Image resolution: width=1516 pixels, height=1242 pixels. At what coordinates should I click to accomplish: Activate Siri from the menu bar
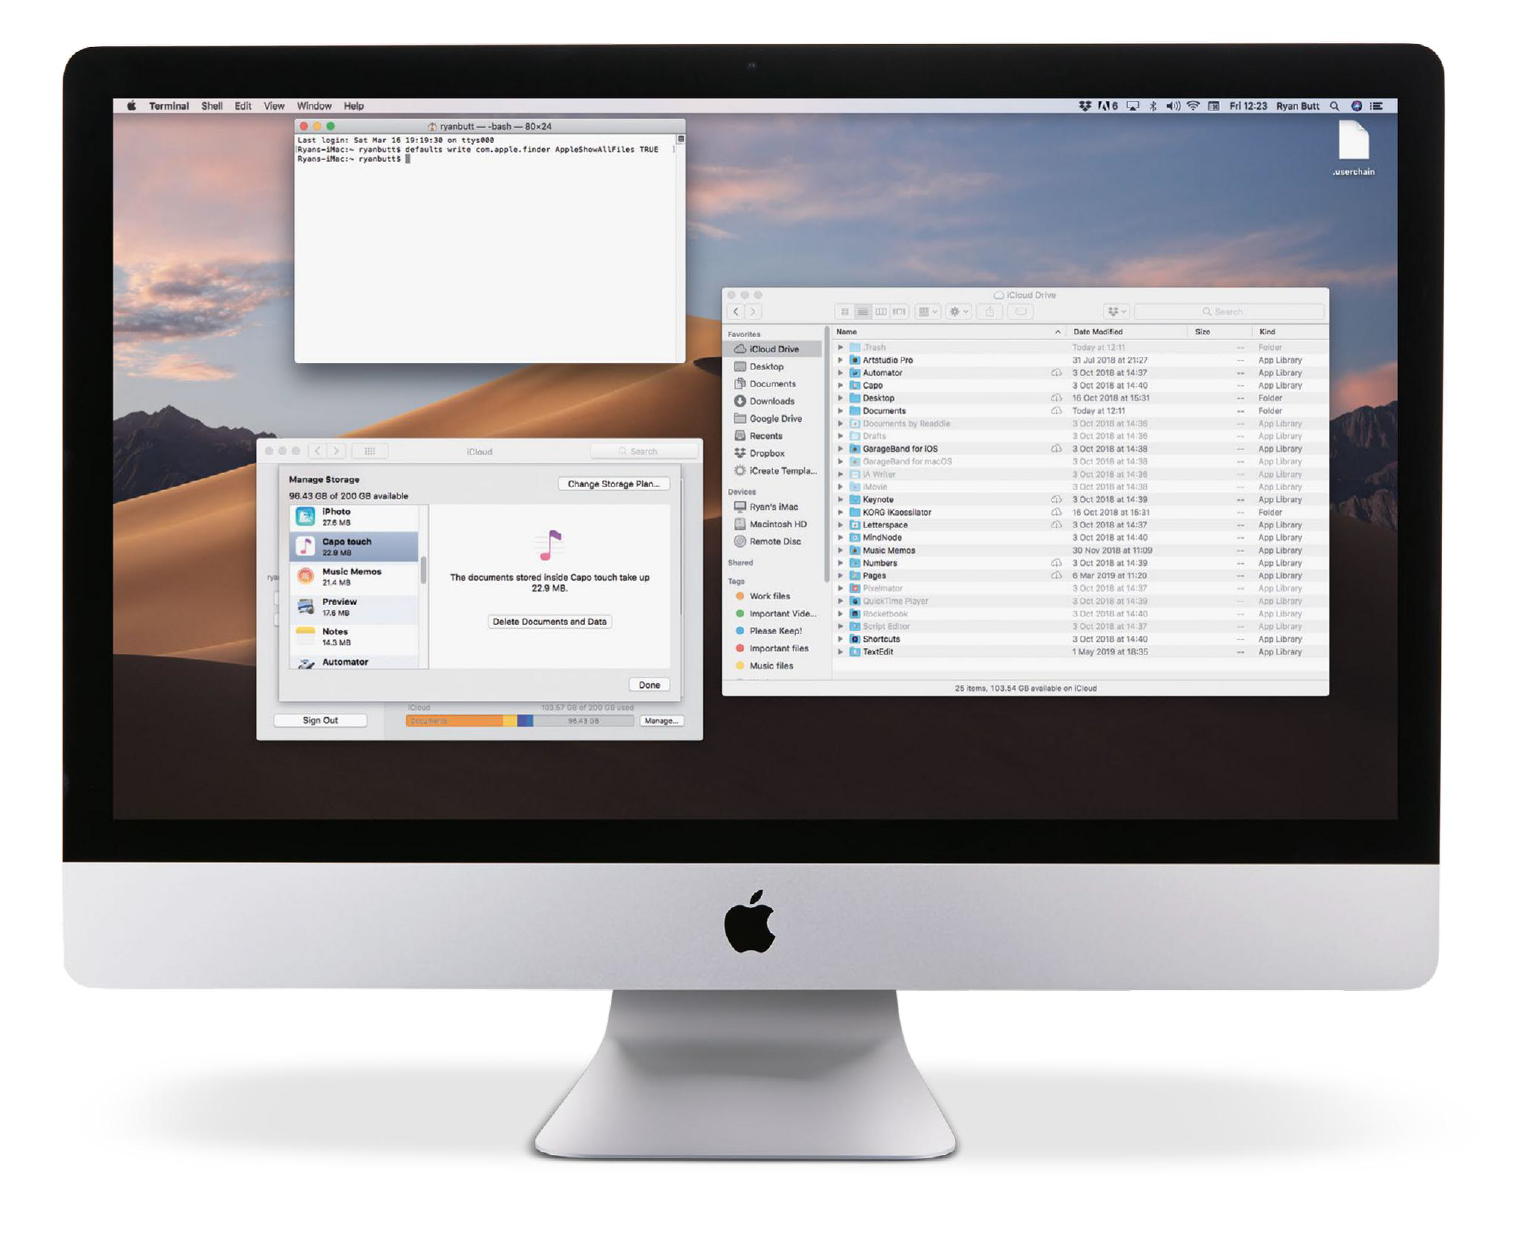pyautogui.click(x=1356, y=106)
